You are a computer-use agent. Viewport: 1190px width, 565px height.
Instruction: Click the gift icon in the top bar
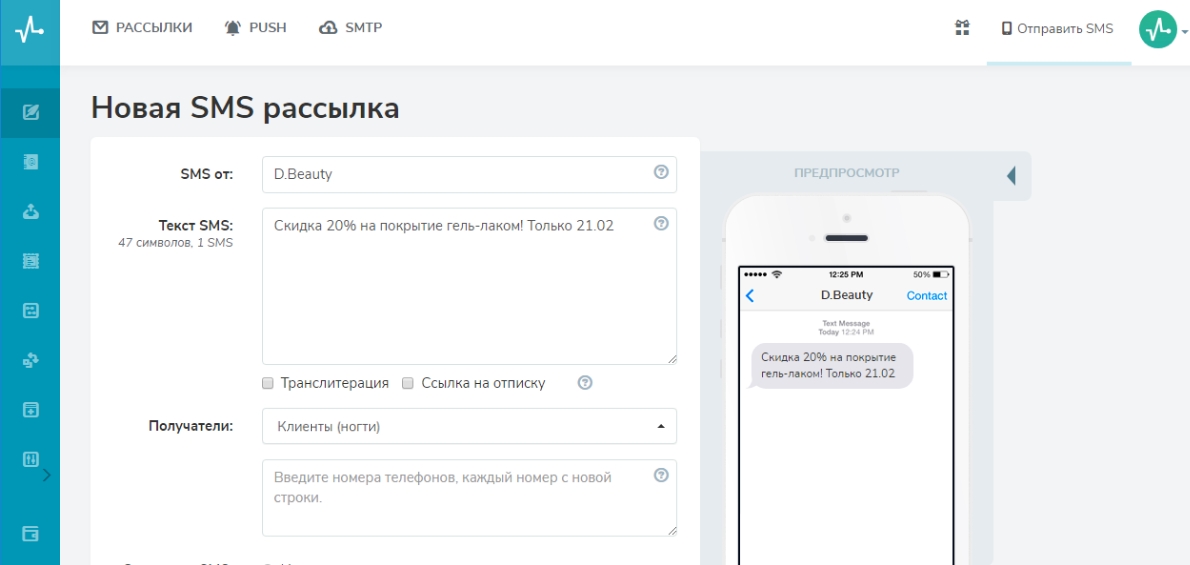[x=964, y=28]
